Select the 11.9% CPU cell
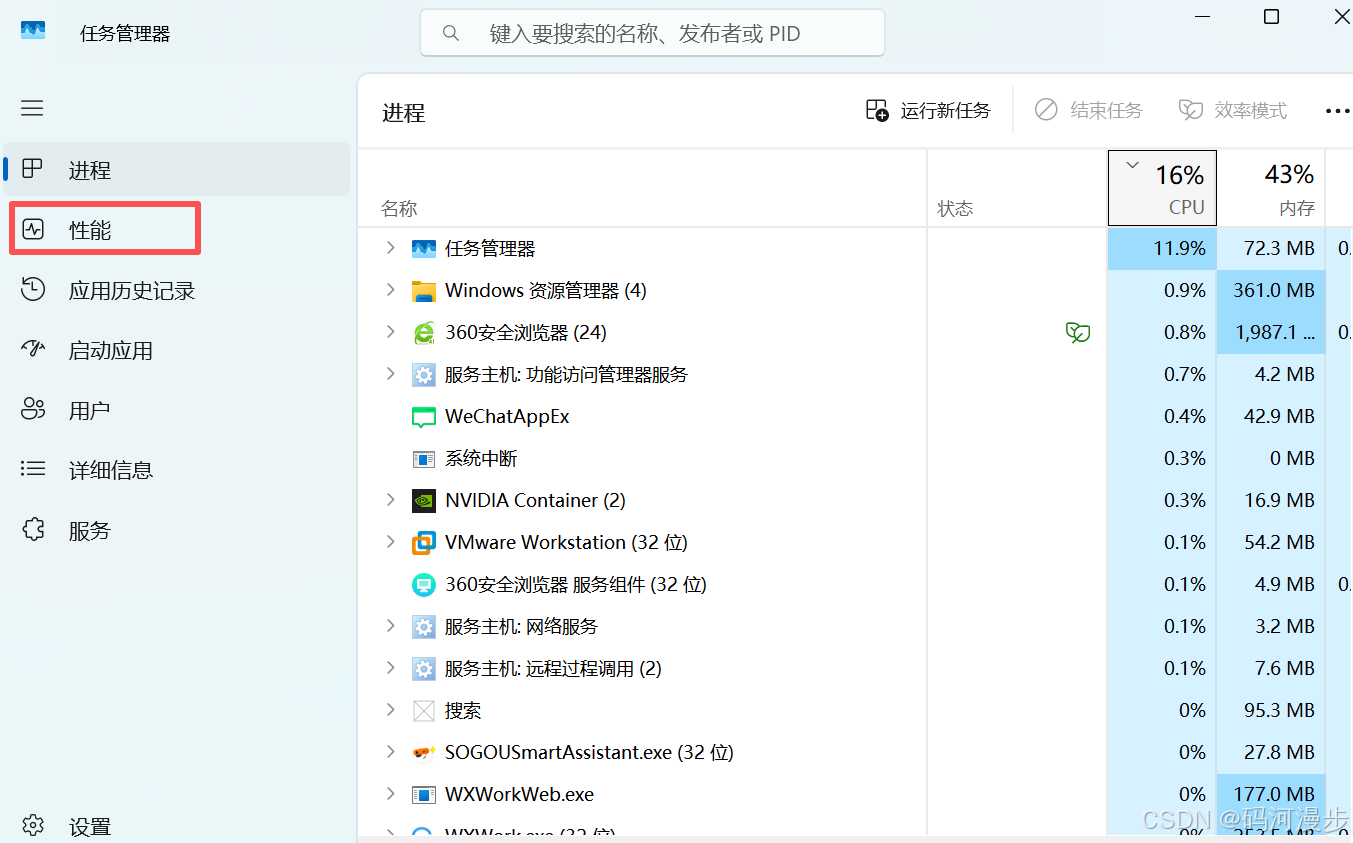 (1162, 248)
